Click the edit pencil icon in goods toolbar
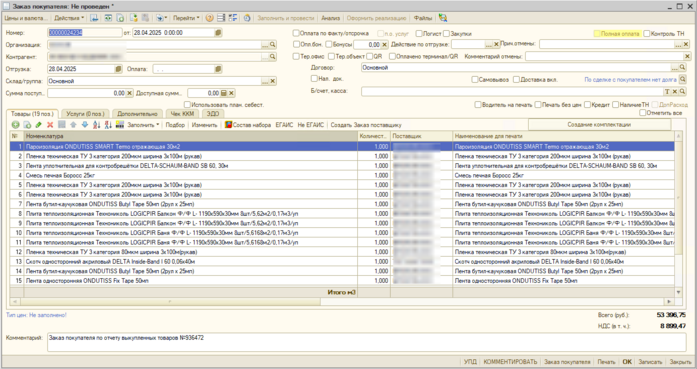The width and height of the screenshot is (697, 369). click(x=39, y=125)
